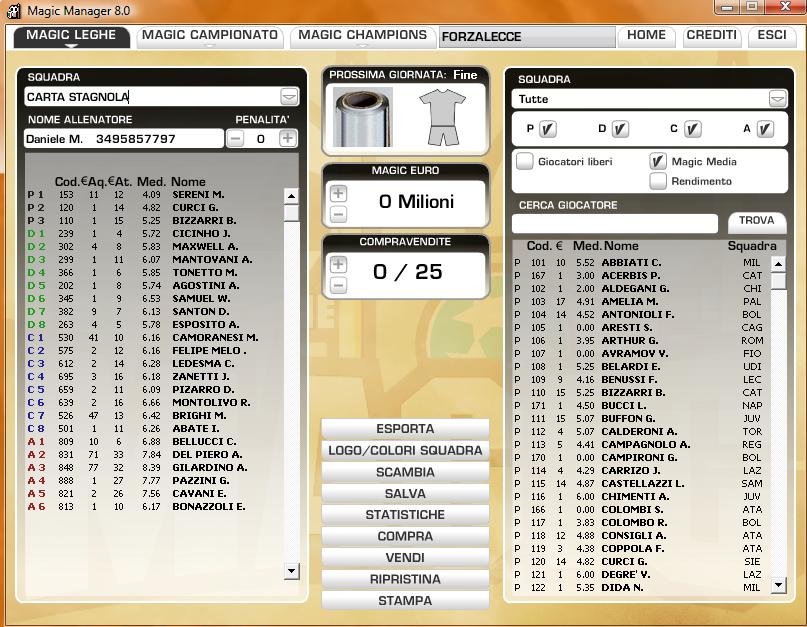This screenshot has width=807, height=627.
Task: Close the Magic Manager window
Action: pyautogui.click(x=785, y=7)
